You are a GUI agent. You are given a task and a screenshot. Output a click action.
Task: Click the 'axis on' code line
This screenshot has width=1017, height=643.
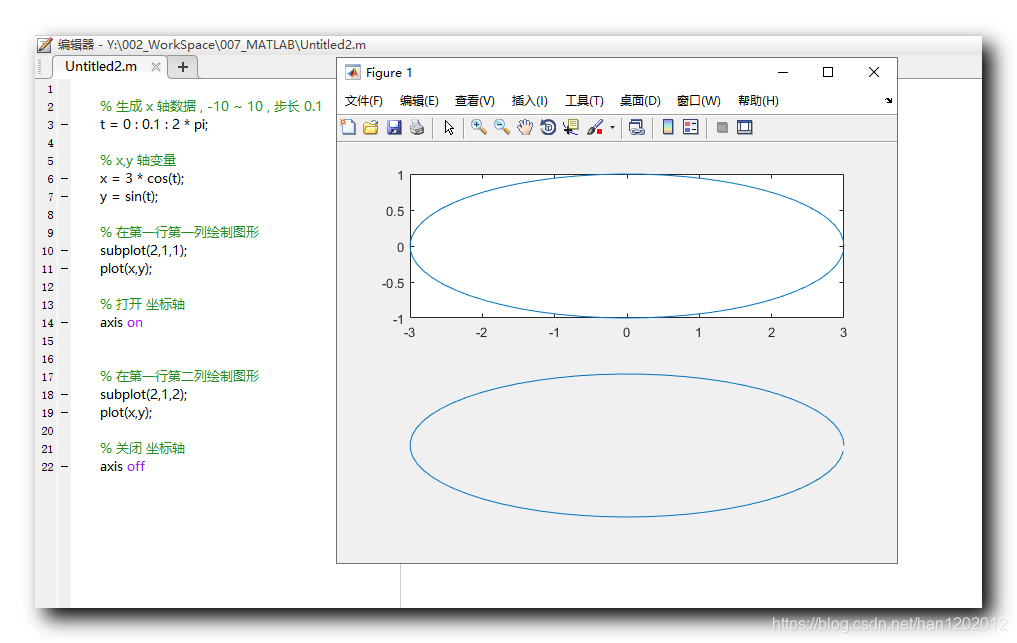[x=121, y=322]
